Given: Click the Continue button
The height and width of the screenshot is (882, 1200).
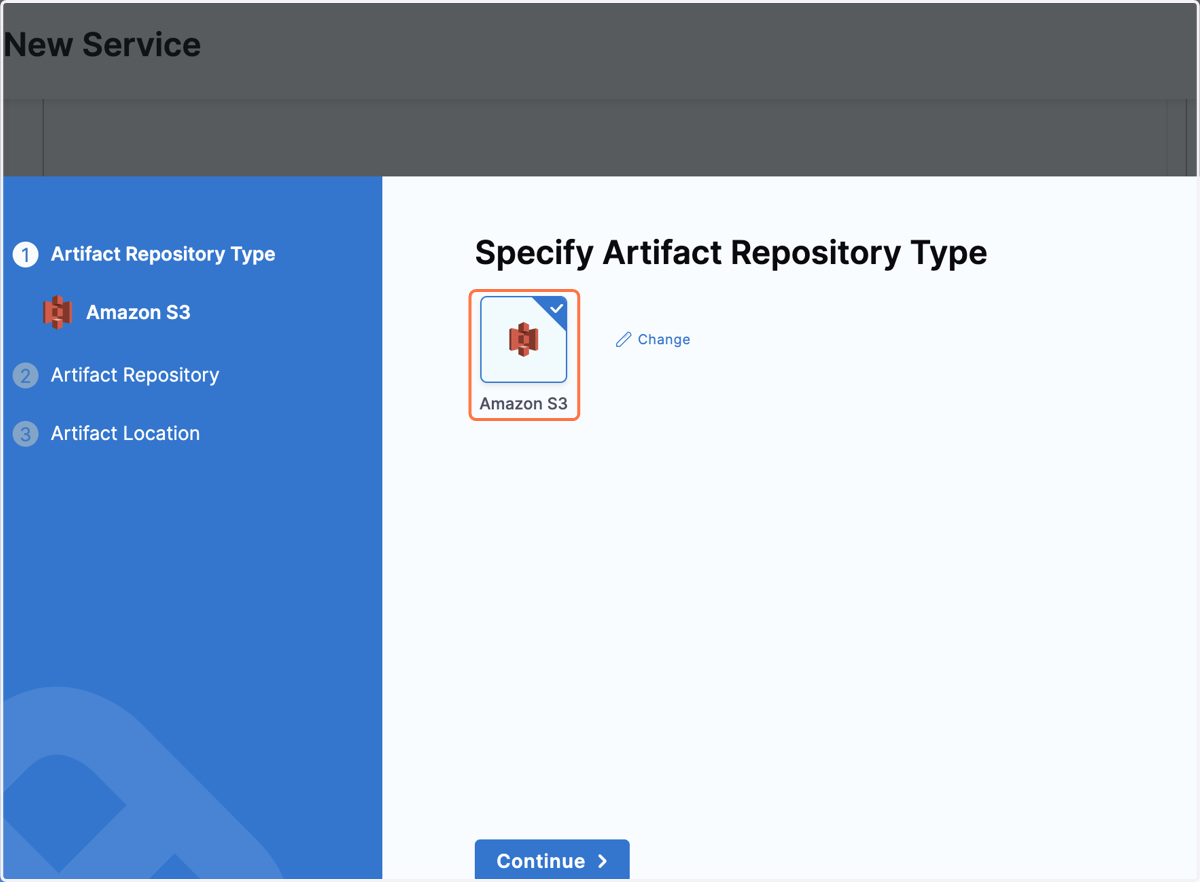Looking at the screenshot, I should pyautogui.click(x=552, y=860).
